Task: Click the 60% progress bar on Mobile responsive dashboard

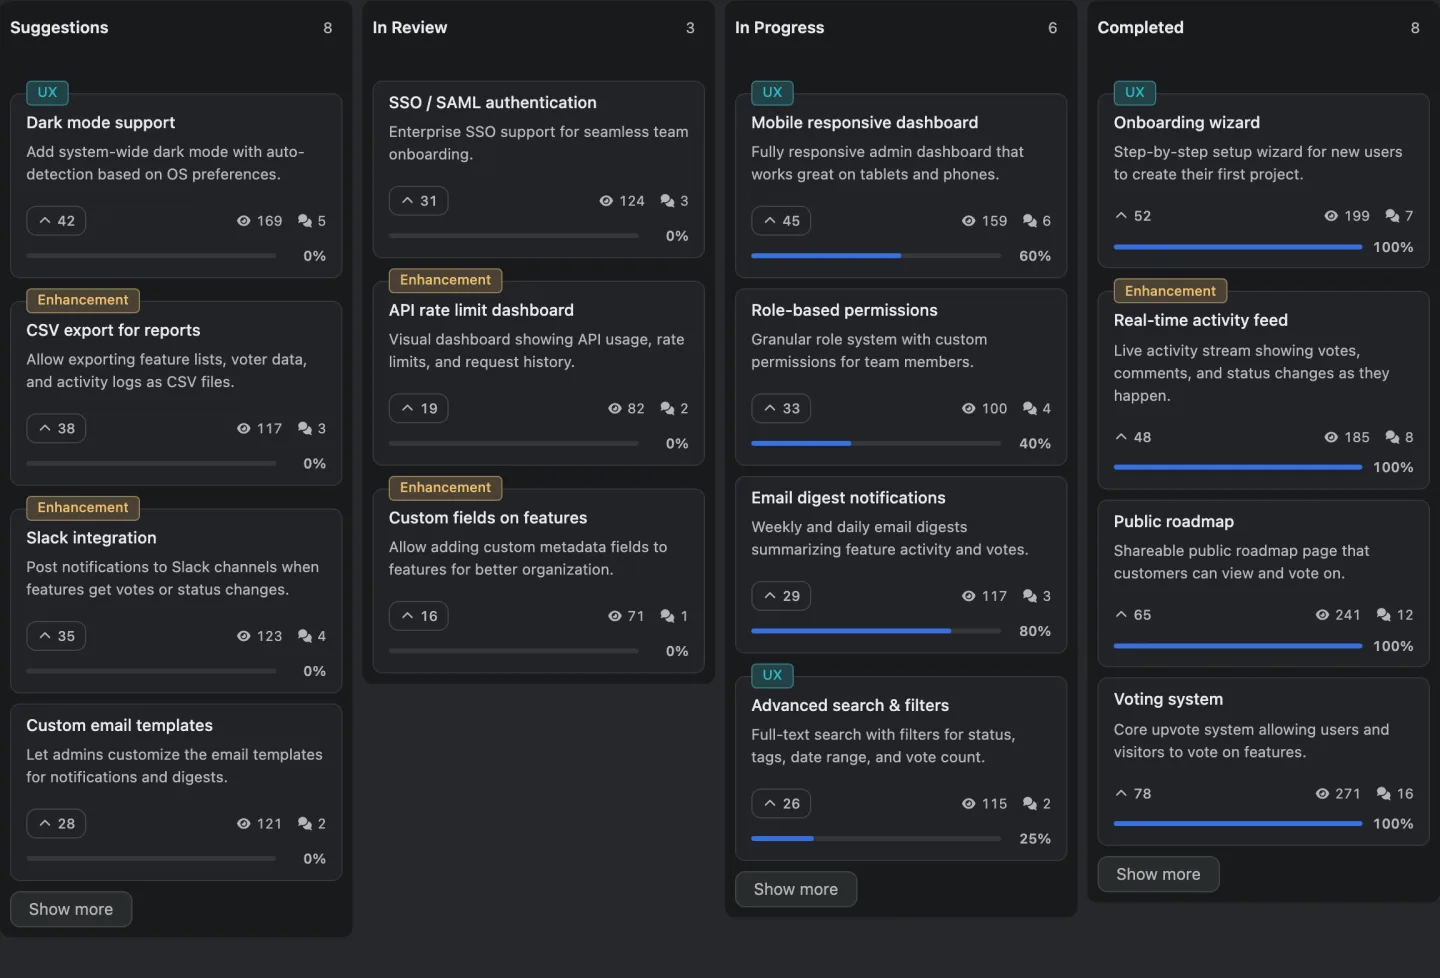Action: tap(876, 256)
